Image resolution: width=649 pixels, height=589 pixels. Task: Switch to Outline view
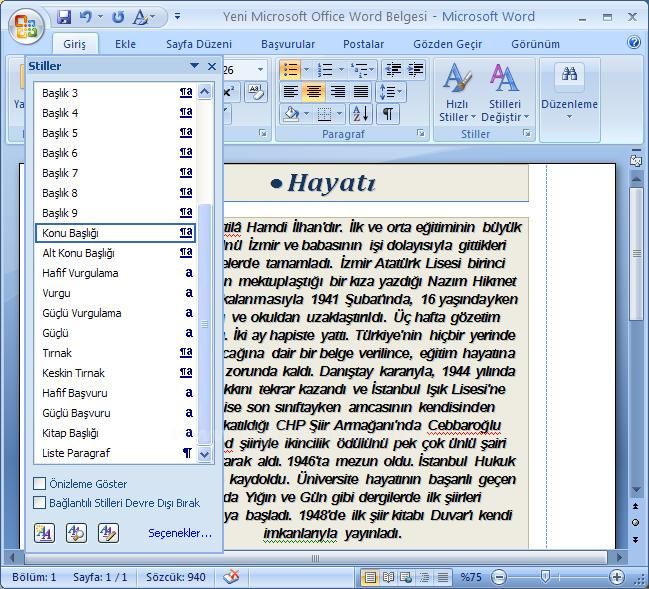click(424, 577)
